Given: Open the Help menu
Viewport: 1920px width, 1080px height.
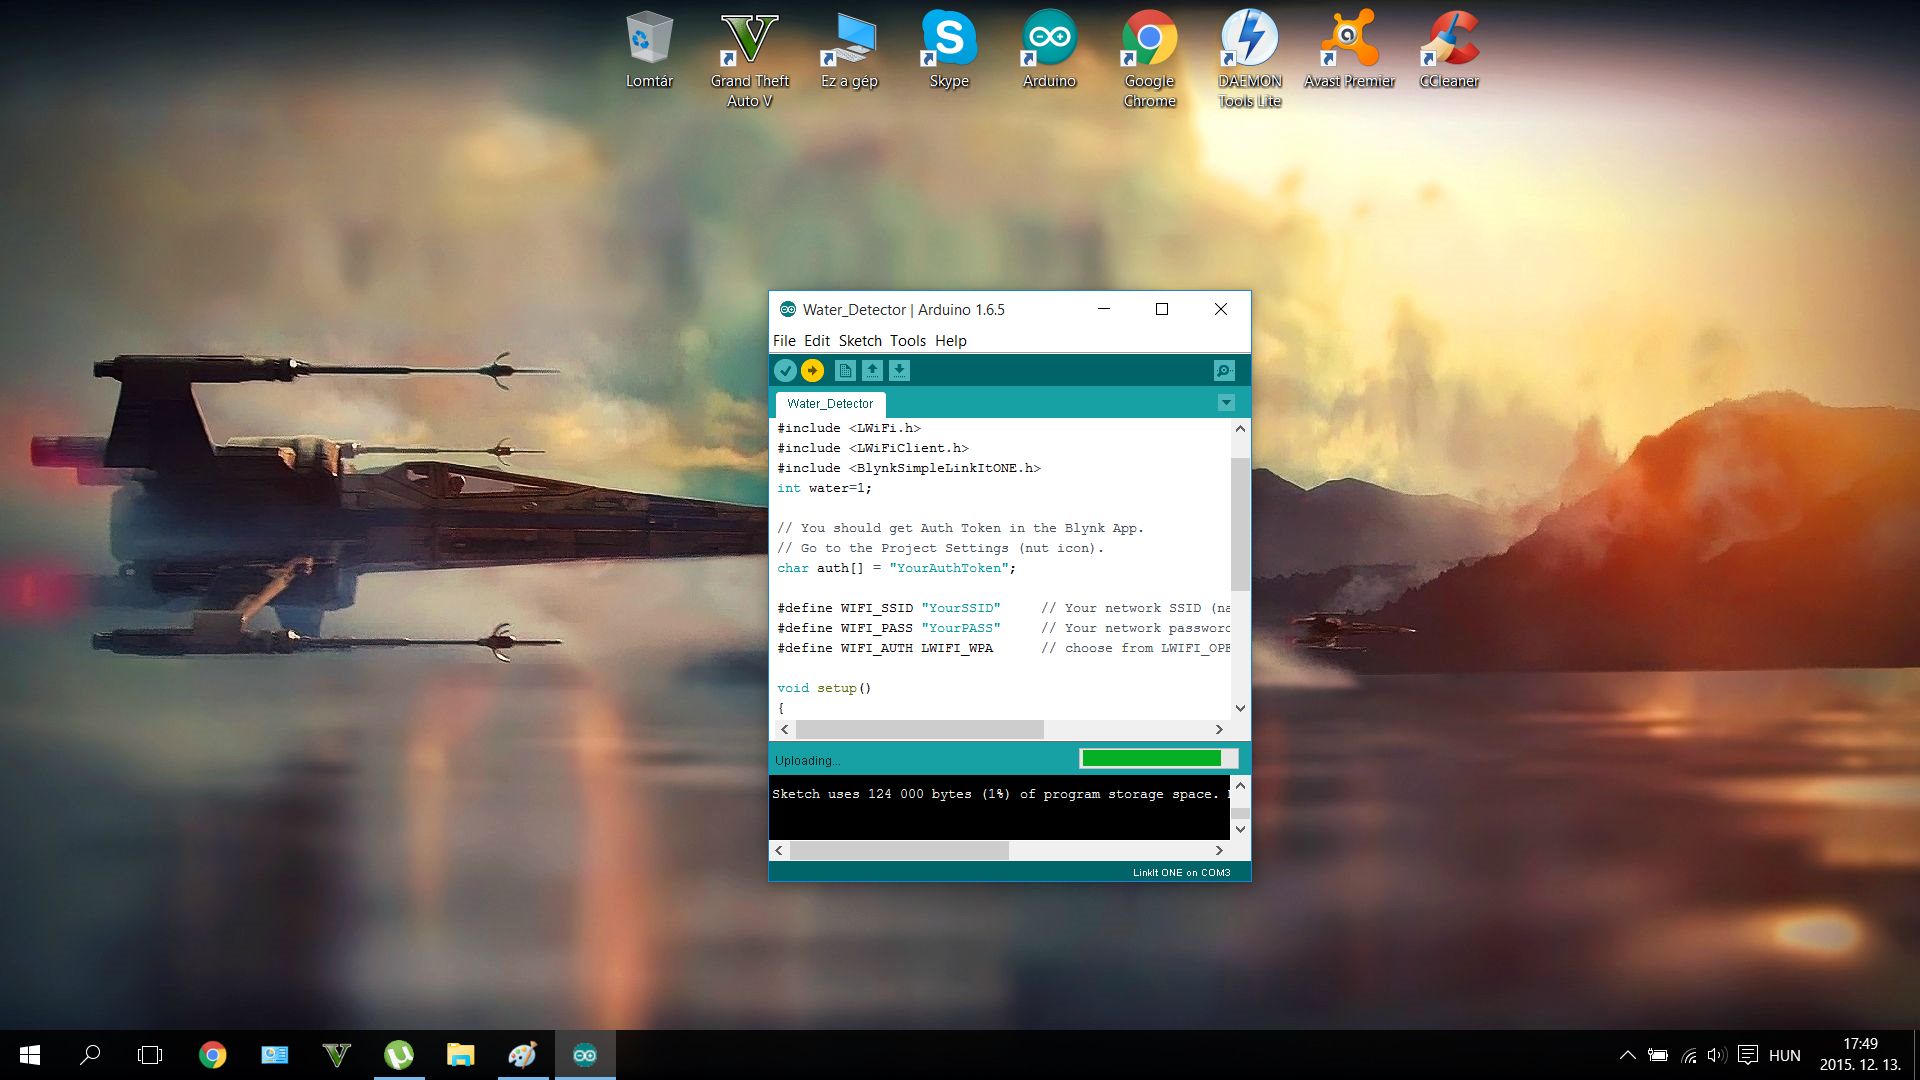Looking at the screenshot, I should (951, 341).
